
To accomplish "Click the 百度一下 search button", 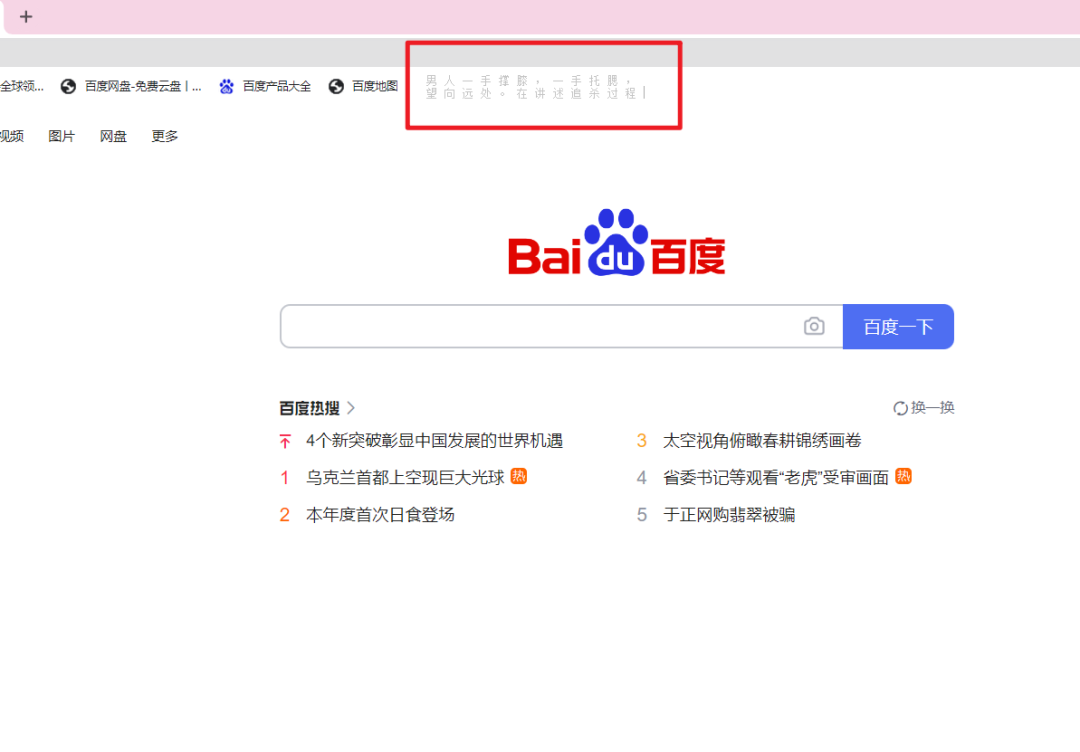I will pyautogui.click(x=898, y=326).
